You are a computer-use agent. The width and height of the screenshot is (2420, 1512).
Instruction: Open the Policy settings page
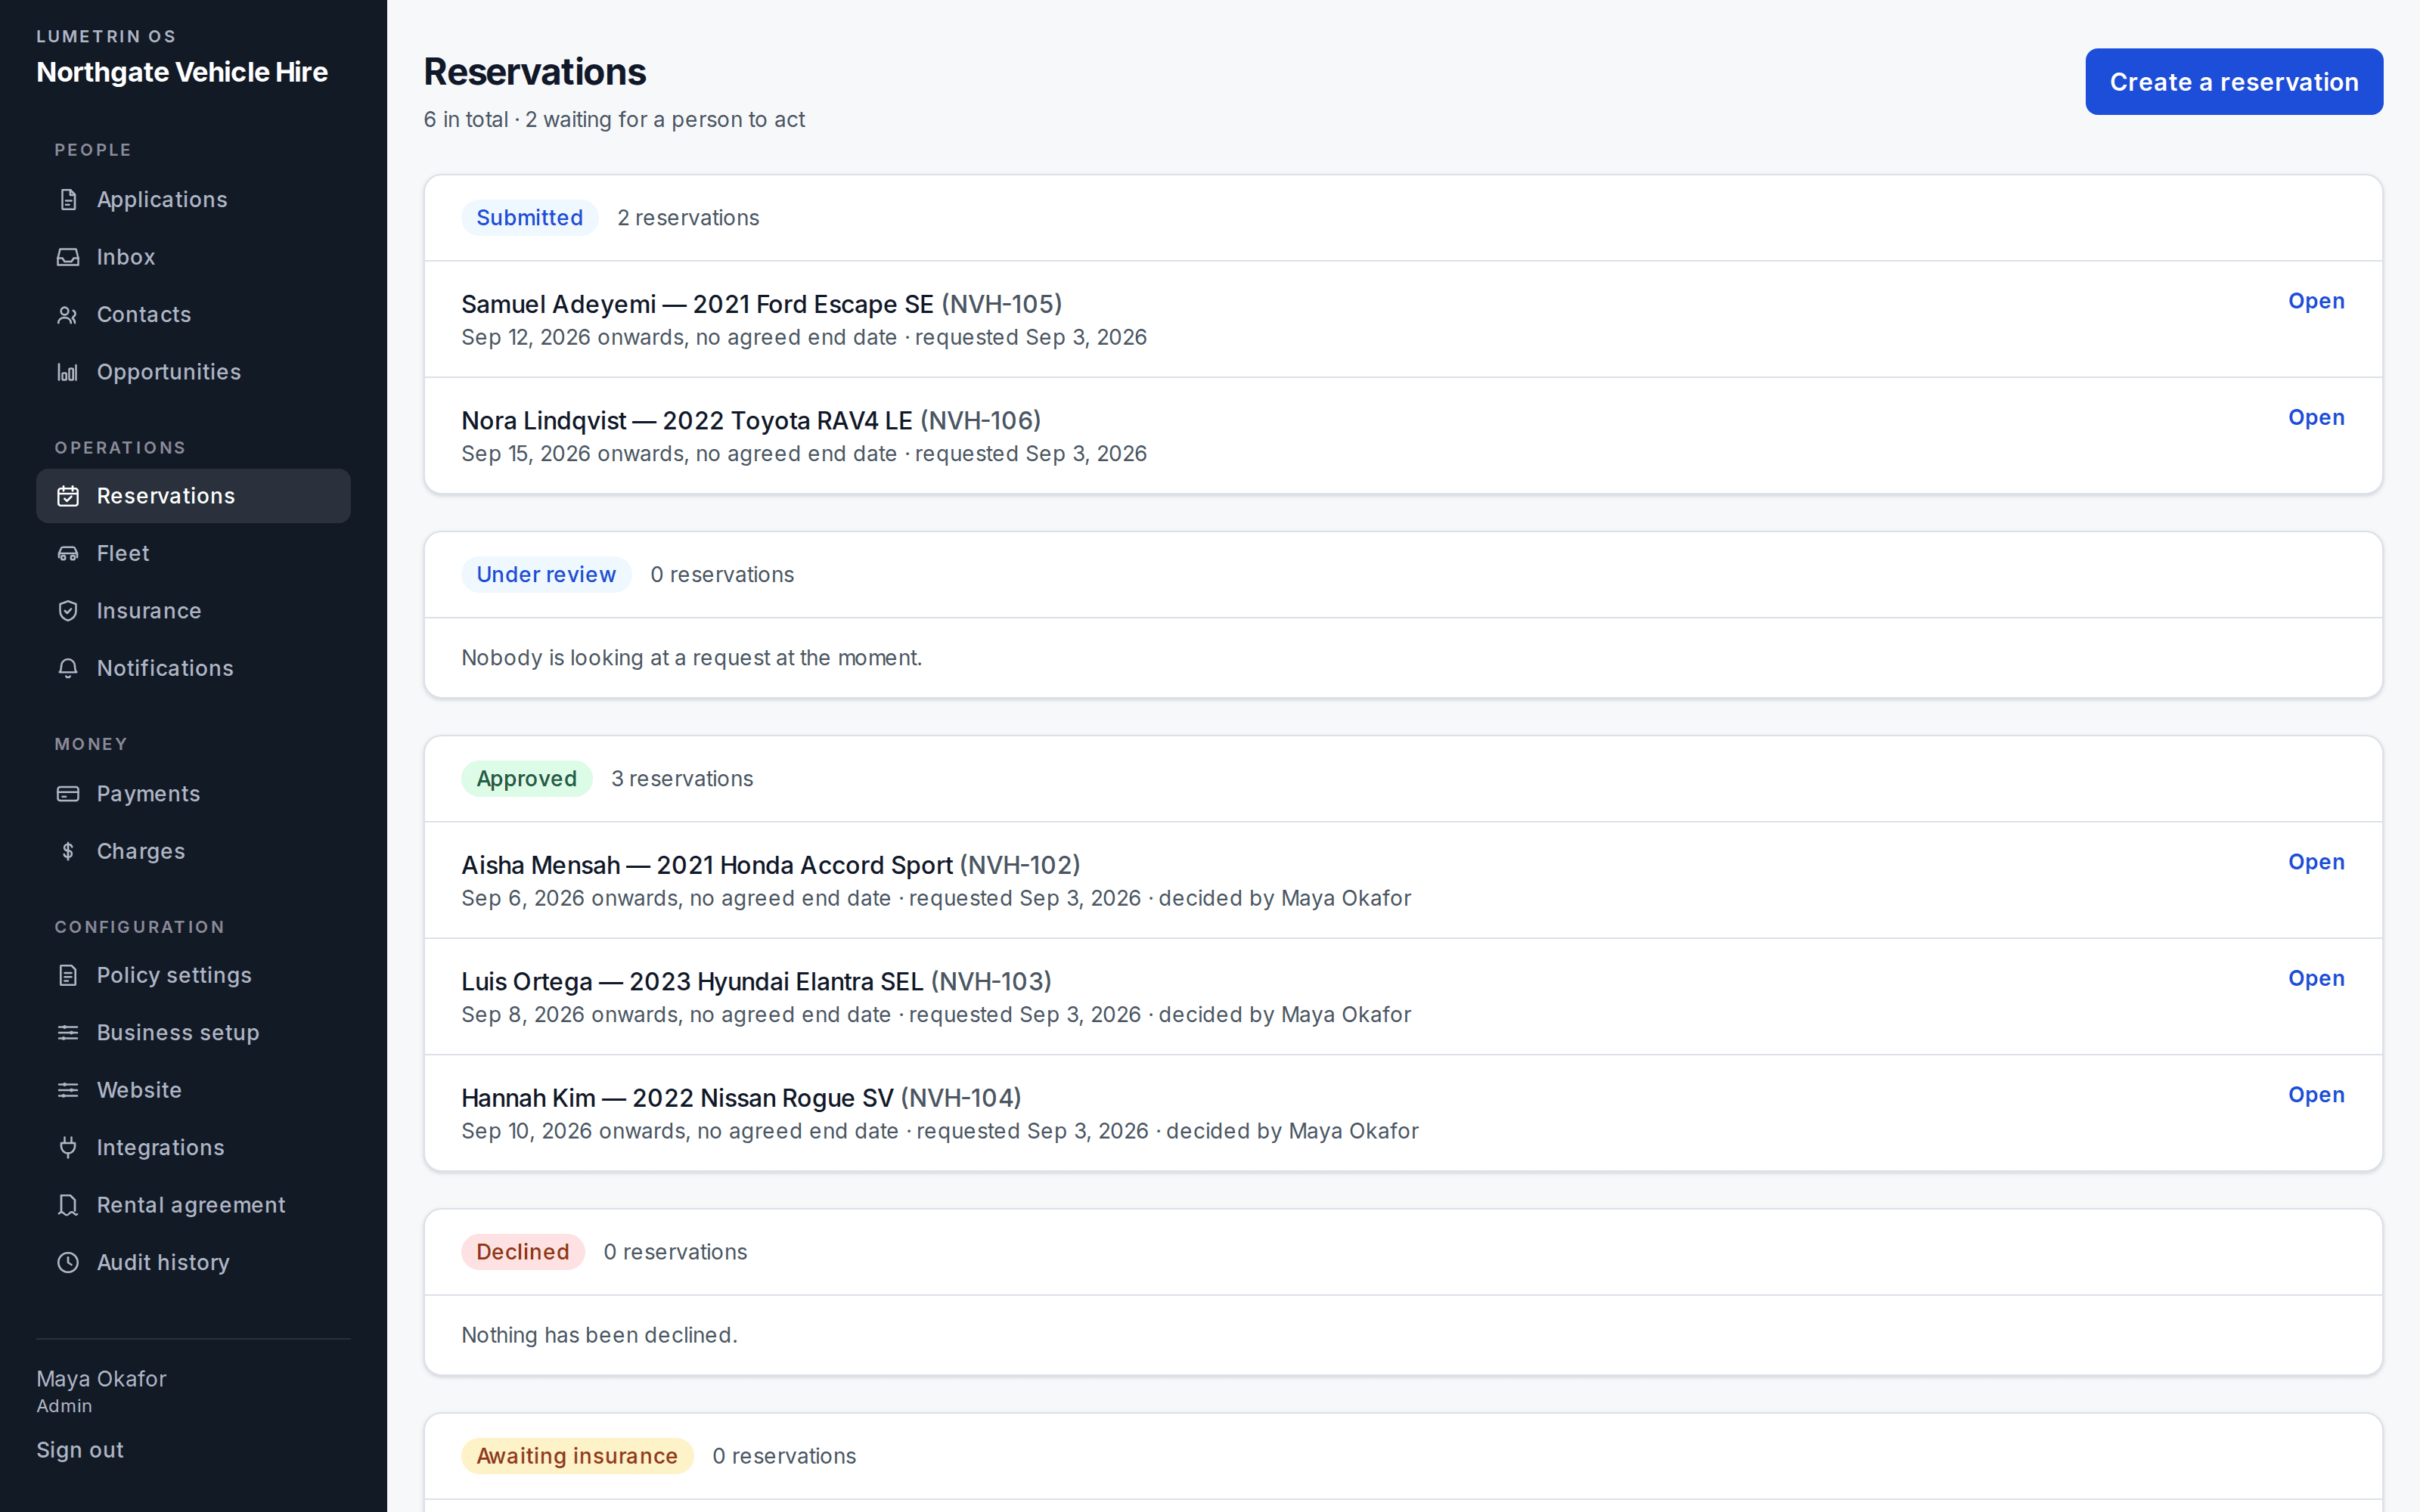pyautogui.click(x=193, y=975)
